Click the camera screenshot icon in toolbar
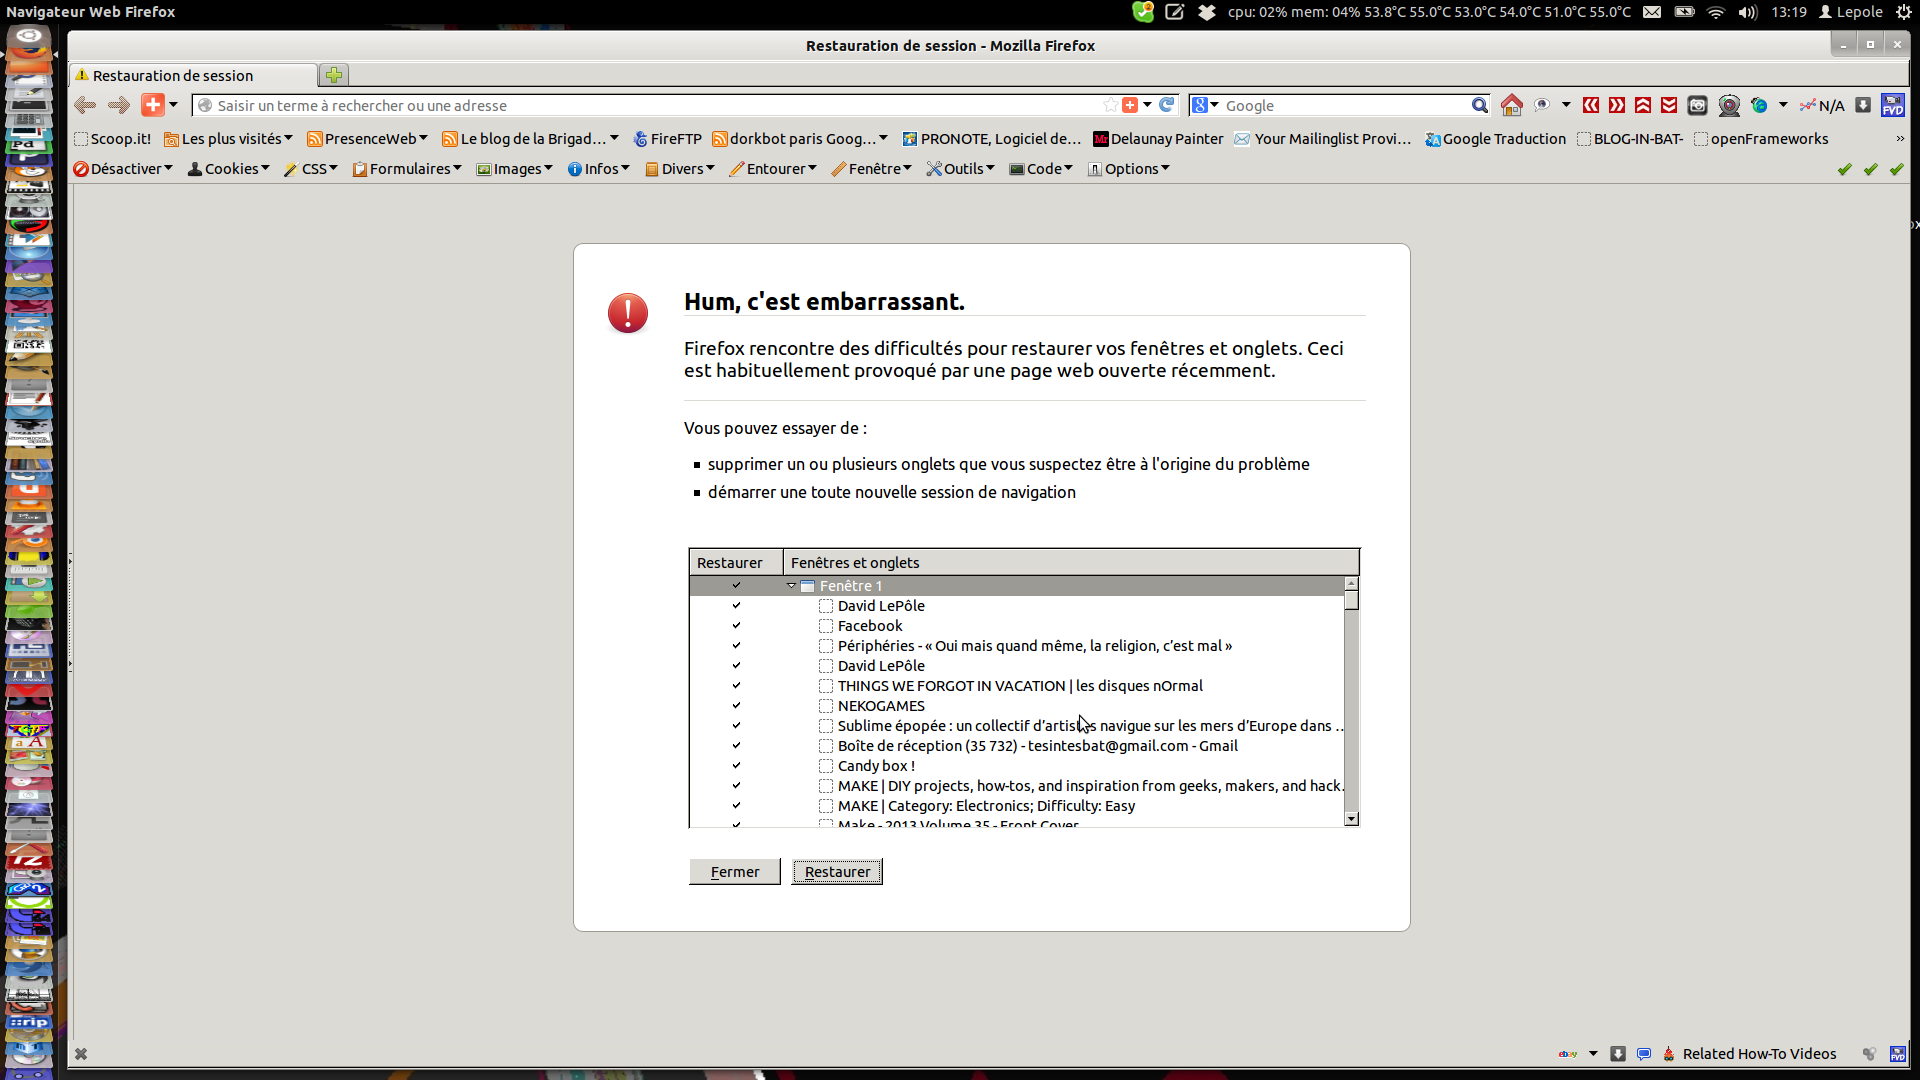The image size is (1920, 1080). [x=1697, y=105]
